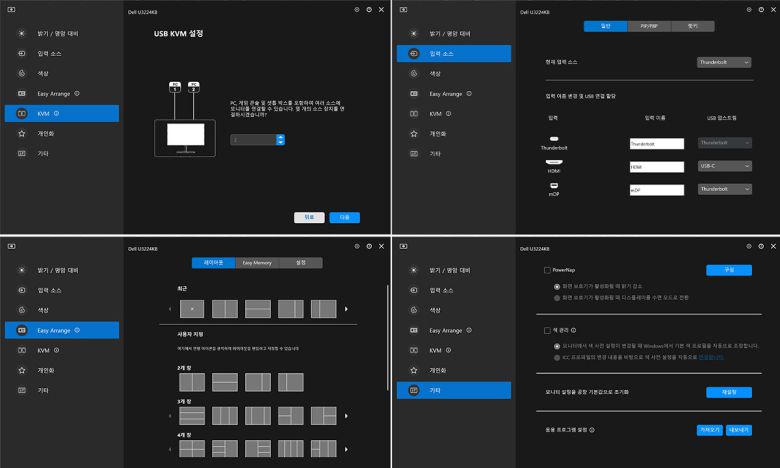The width and height of the screenshot is (780, 468).
Task: Show more 4-window layouts with right arrow
Action: click(346, 449)
